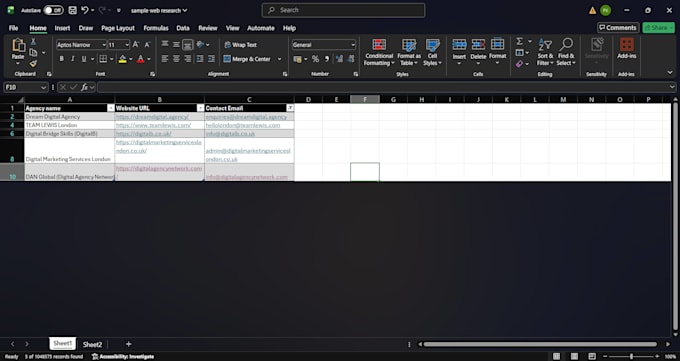Click the Save disk icon in title bar
The image size is (680, 361).
pos(72,10)
